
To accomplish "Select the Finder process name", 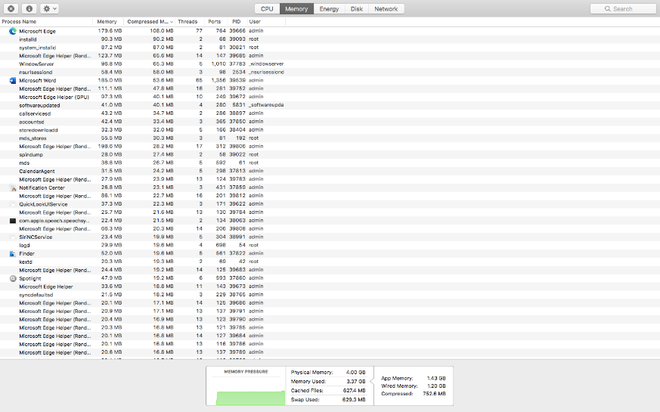I will click(x=27, y=253).
